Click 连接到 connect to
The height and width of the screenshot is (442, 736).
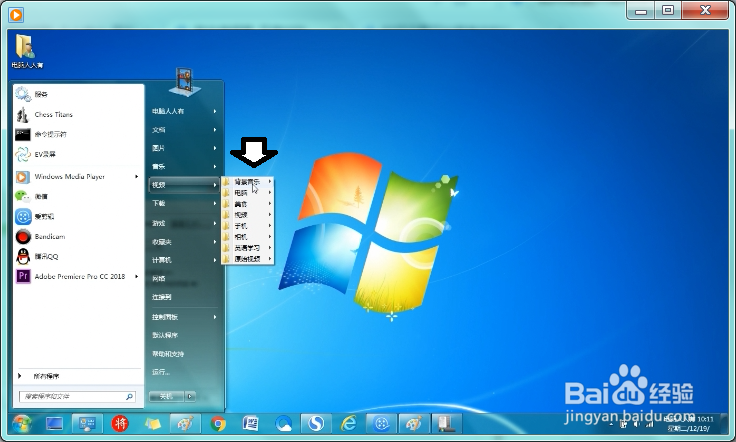[x=184, y=297]
